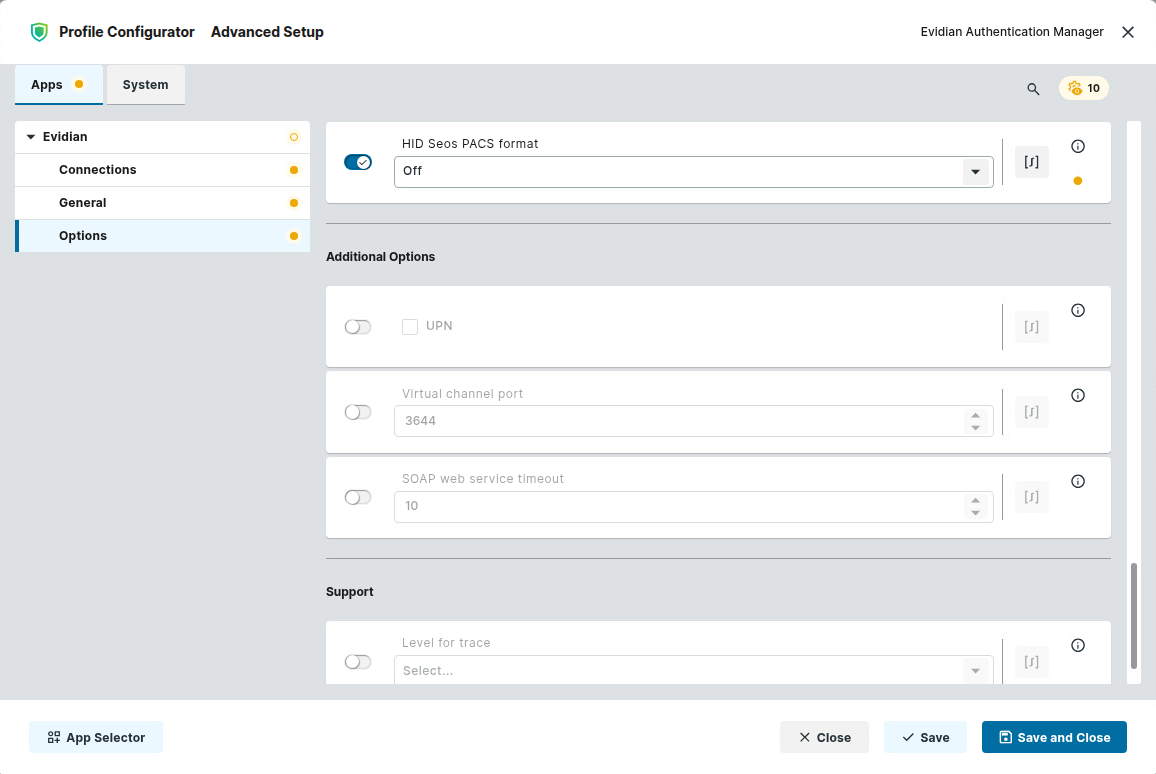The width and height of the screenshot is (1156, 774).
Task: Click the Support section heading
Action: coord(349,592)
